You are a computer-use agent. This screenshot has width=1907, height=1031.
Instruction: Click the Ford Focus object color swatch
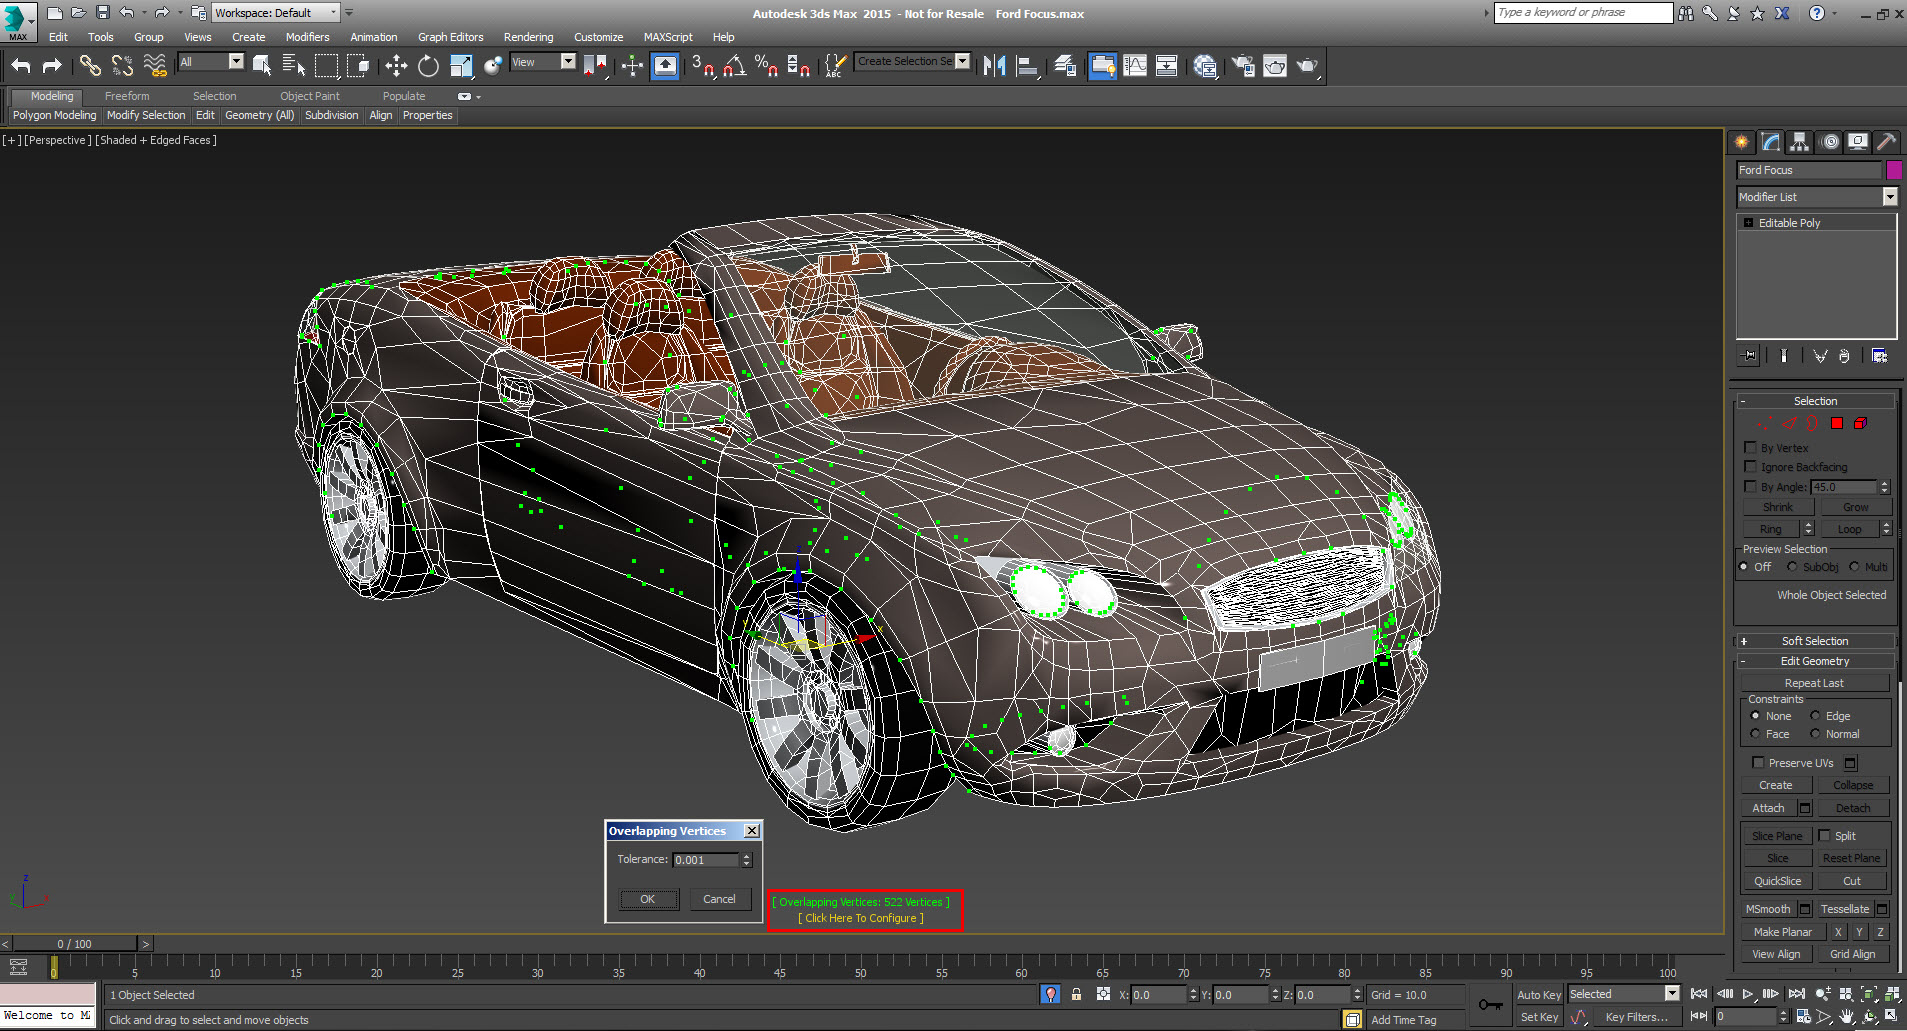point(1894,170)
